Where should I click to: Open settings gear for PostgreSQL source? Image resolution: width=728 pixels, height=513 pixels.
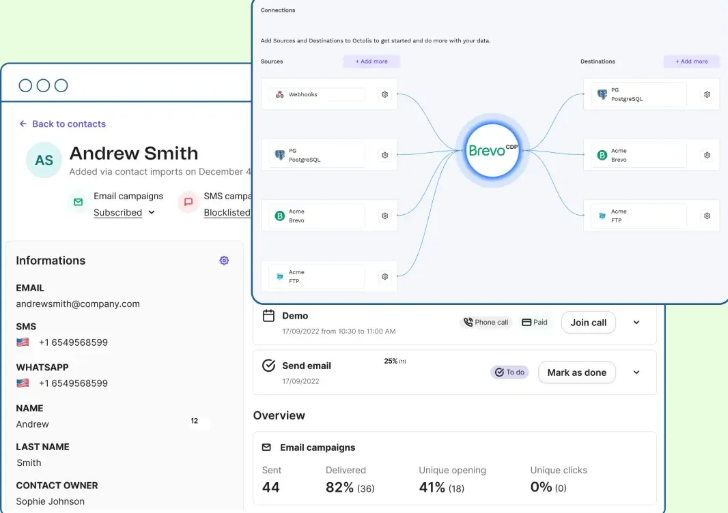point(384,155)
